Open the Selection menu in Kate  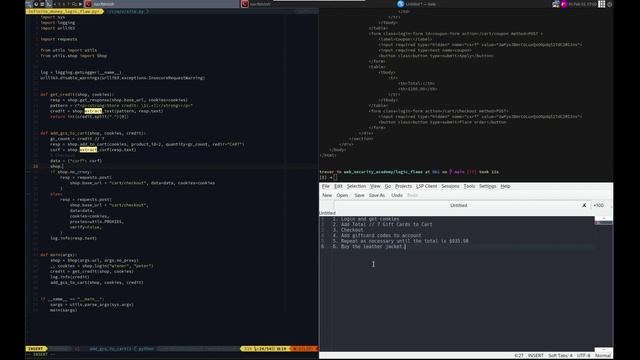tap(356, 186)
